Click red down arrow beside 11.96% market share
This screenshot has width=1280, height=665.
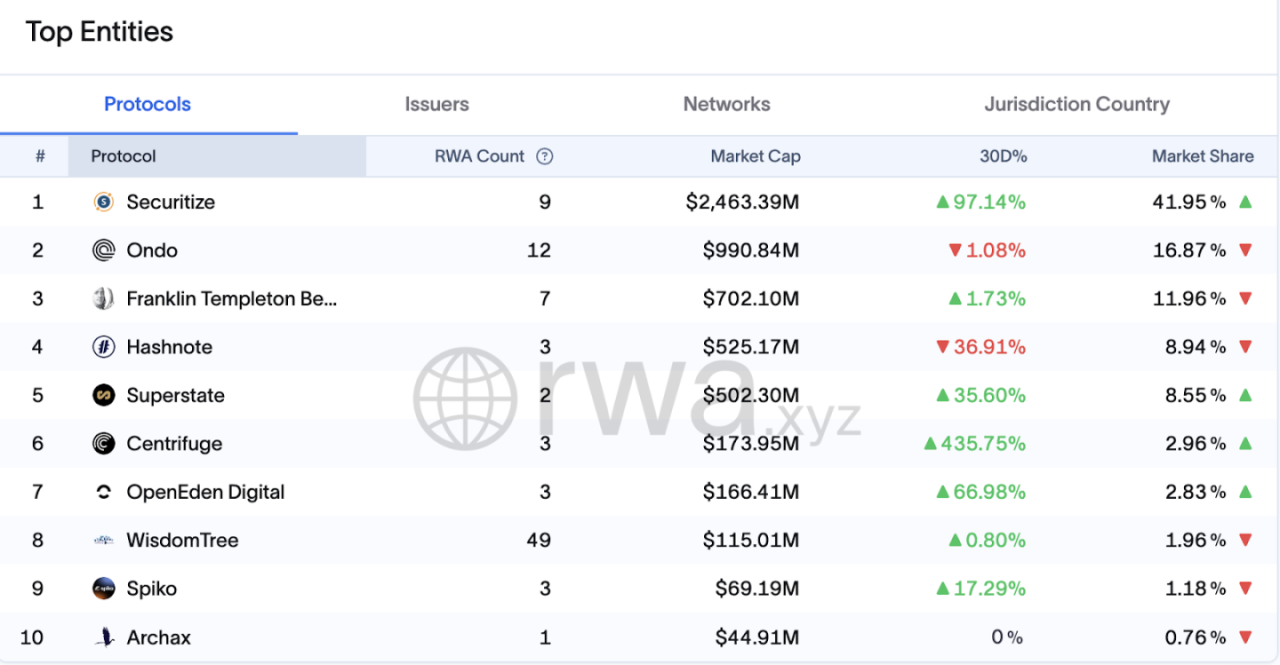pyautogui.click(x=1245, y=298)
